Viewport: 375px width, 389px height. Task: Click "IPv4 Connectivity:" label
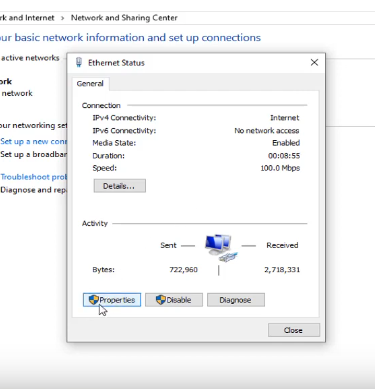click(x=124, y=118)
